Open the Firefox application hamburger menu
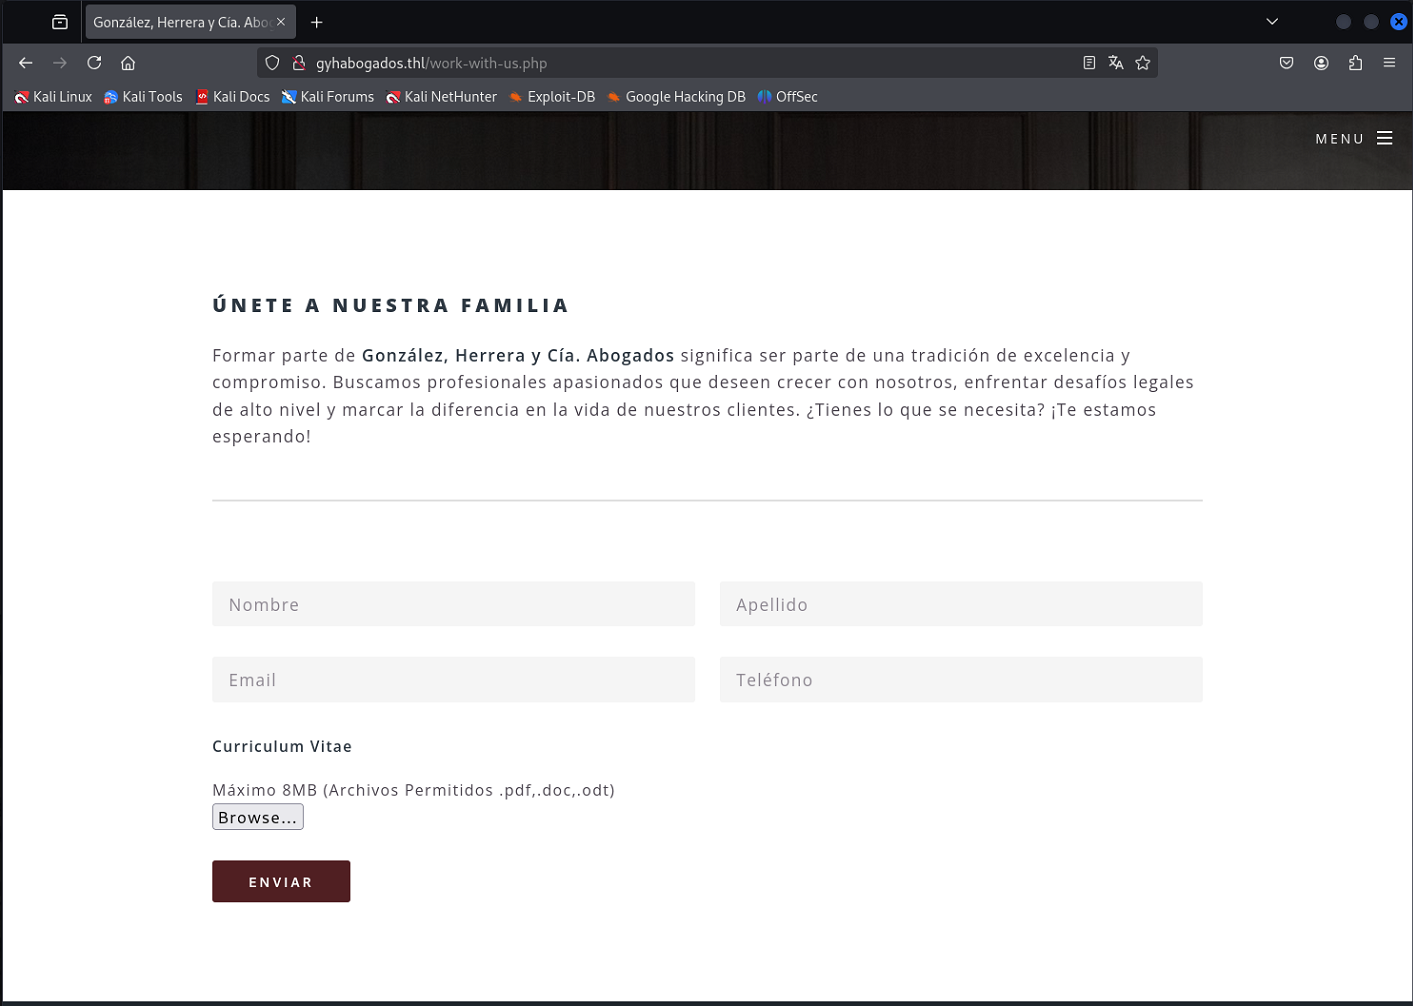Image resolution: width=1413 pixels, height=1006 pixels. click(1389, 63)
